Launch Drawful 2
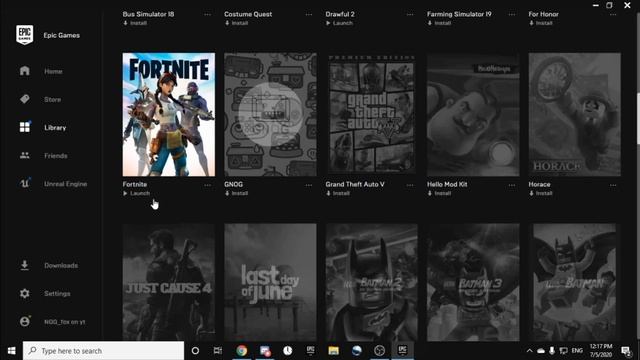 [340, 23]
